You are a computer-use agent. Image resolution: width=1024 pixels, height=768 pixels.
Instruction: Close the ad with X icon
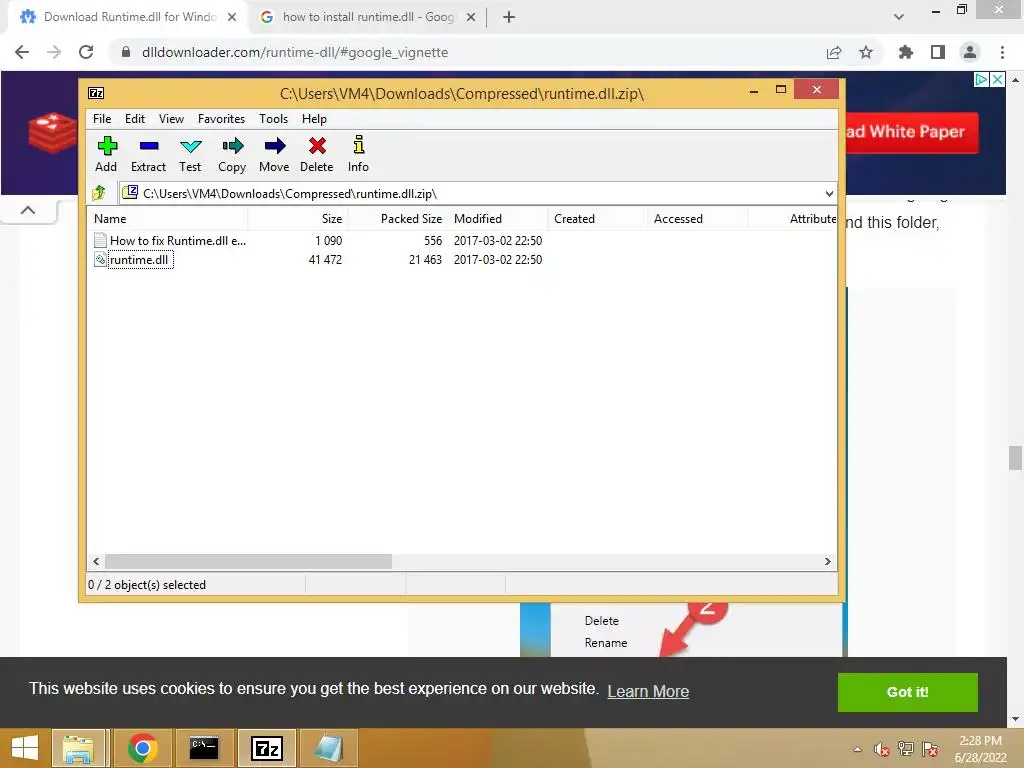(997, 80)
